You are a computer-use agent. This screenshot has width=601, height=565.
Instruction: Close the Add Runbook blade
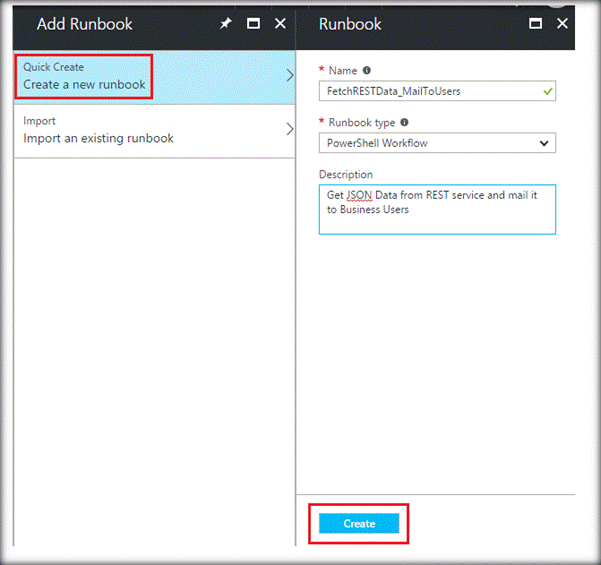(x=281, y=24)
